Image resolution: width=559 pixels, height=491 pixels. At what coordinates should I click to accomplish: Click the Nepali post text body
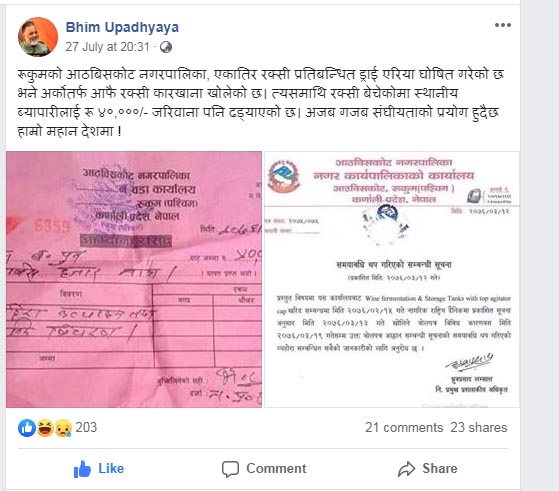[261, 103]
